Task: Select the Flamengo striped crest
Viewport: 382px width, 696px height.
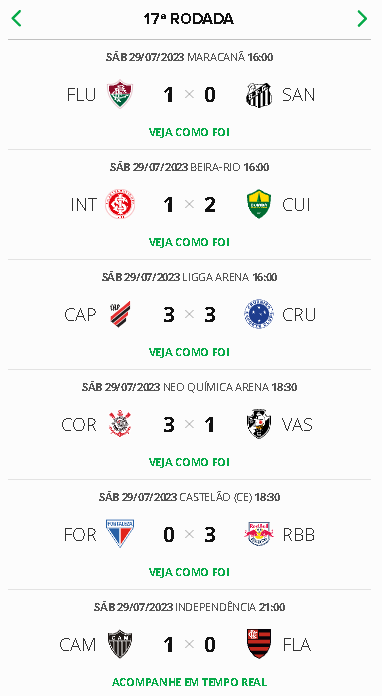Action: [259, 644]
